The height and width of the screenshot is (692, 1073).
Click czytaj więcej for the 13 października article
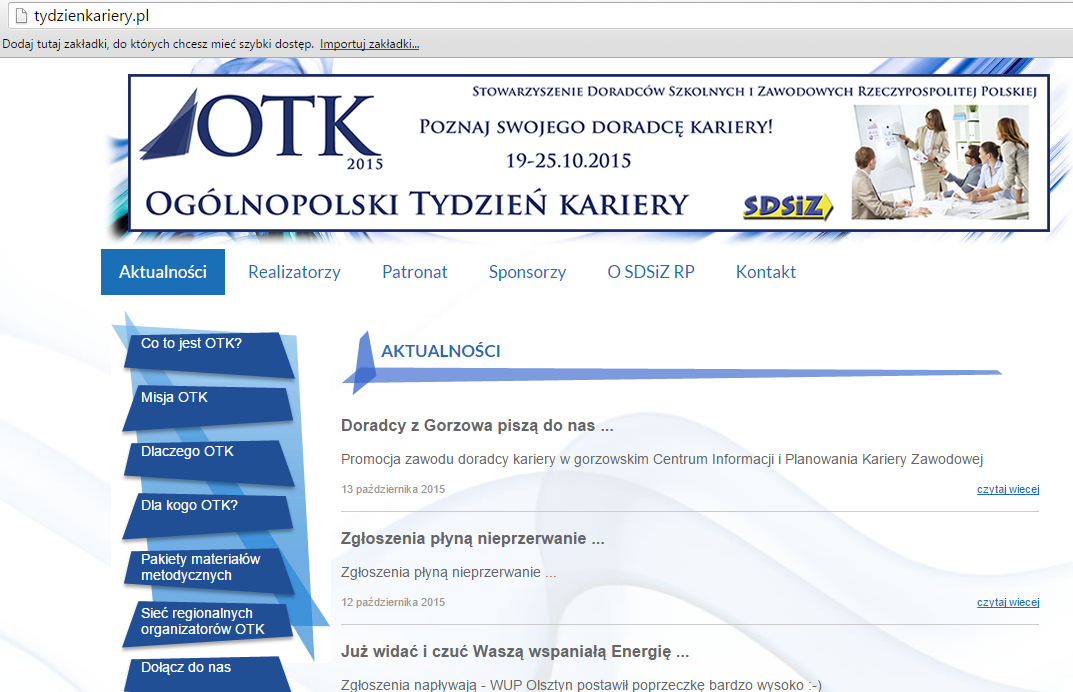pyautogui.click(x=1008, y=489)
